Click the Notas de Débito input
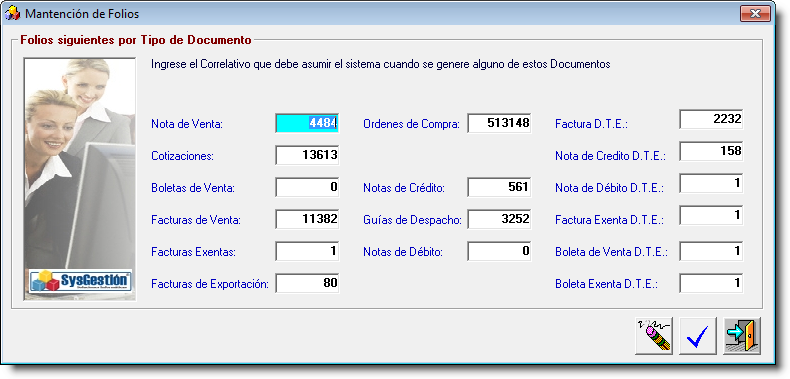Screen dimensions: 790x379 click(499, 251)
